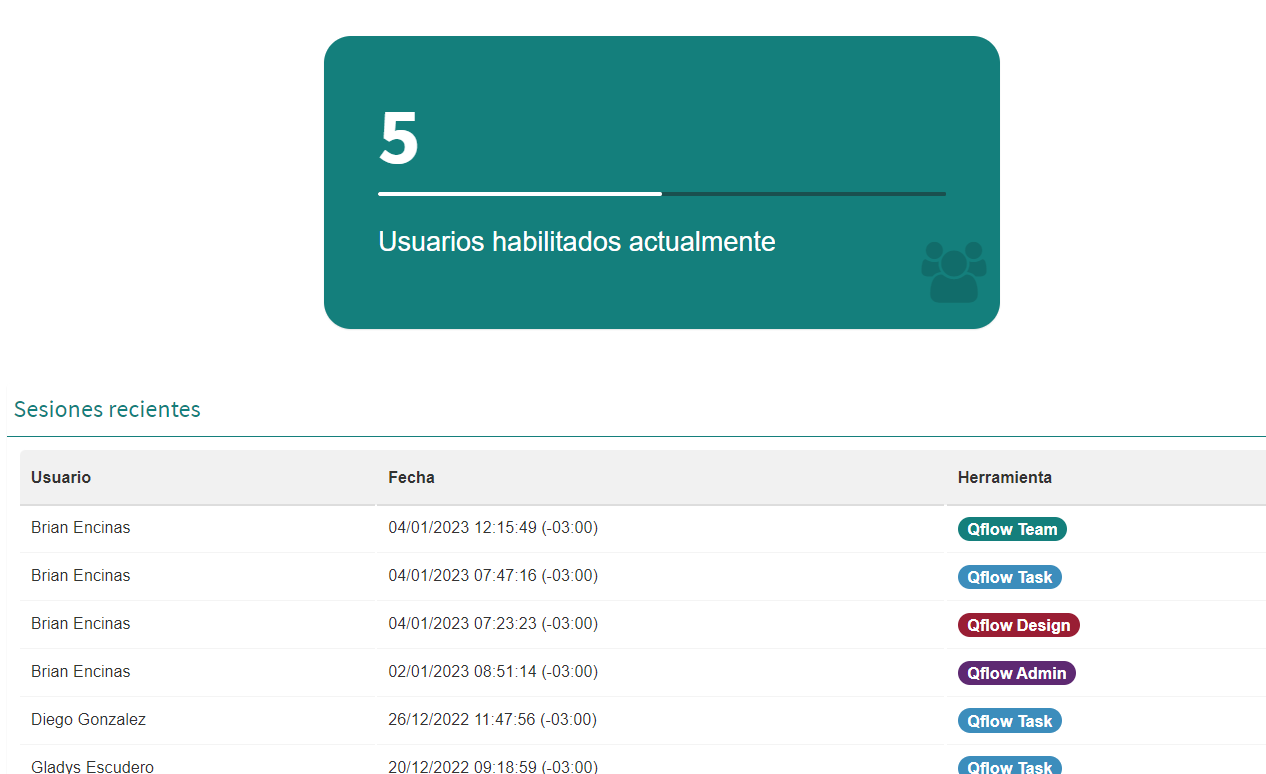Select the Qflow Design badge
1266x774 pixels.
1019,625
